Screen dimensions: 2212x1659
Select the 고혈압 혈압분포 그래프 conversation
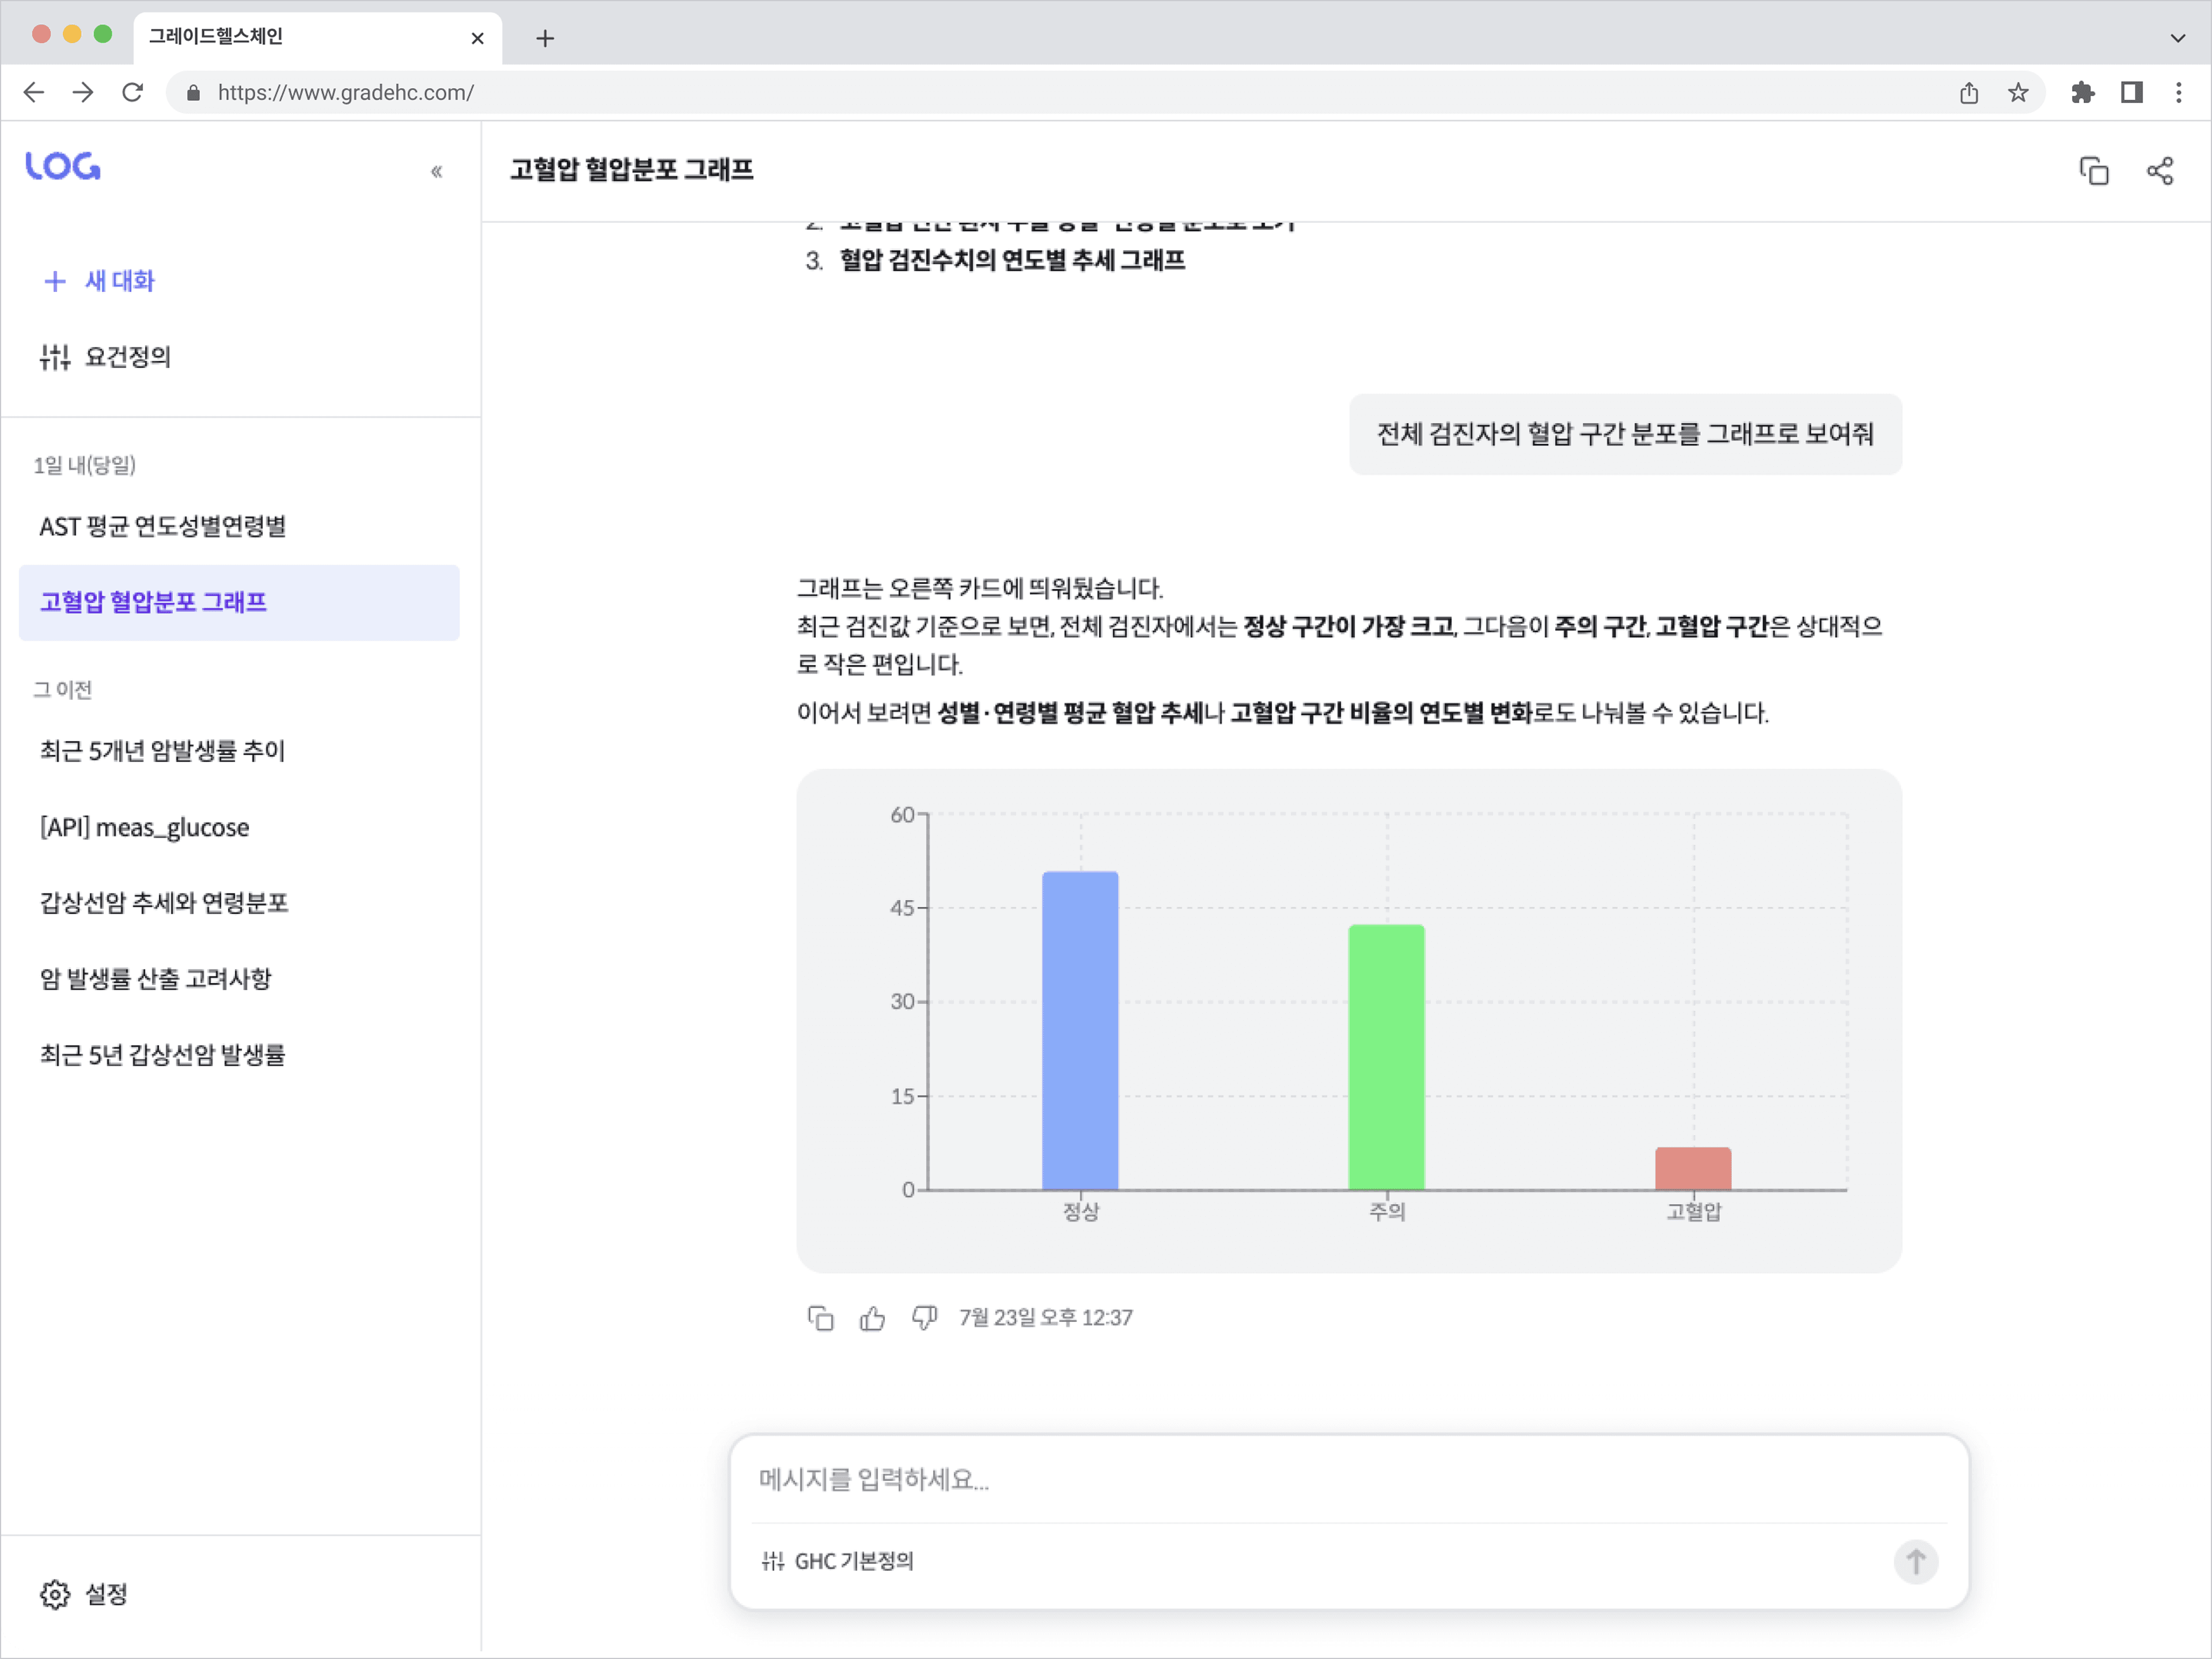tap(239, 602)
